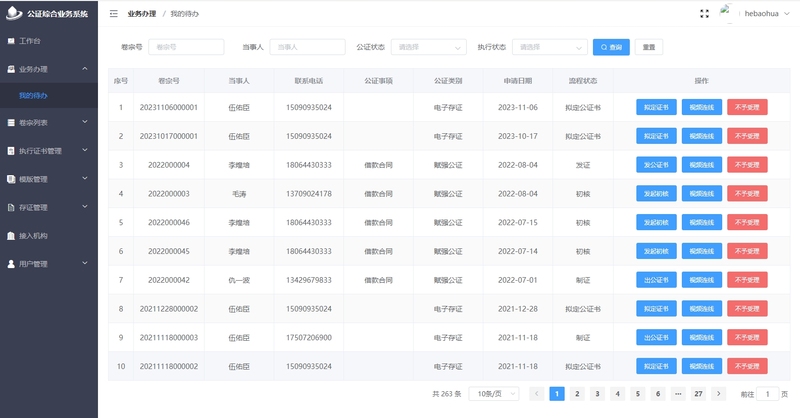Go to last page 27
This screenshot has width=800, height=418.
click(x=698, y=394)
